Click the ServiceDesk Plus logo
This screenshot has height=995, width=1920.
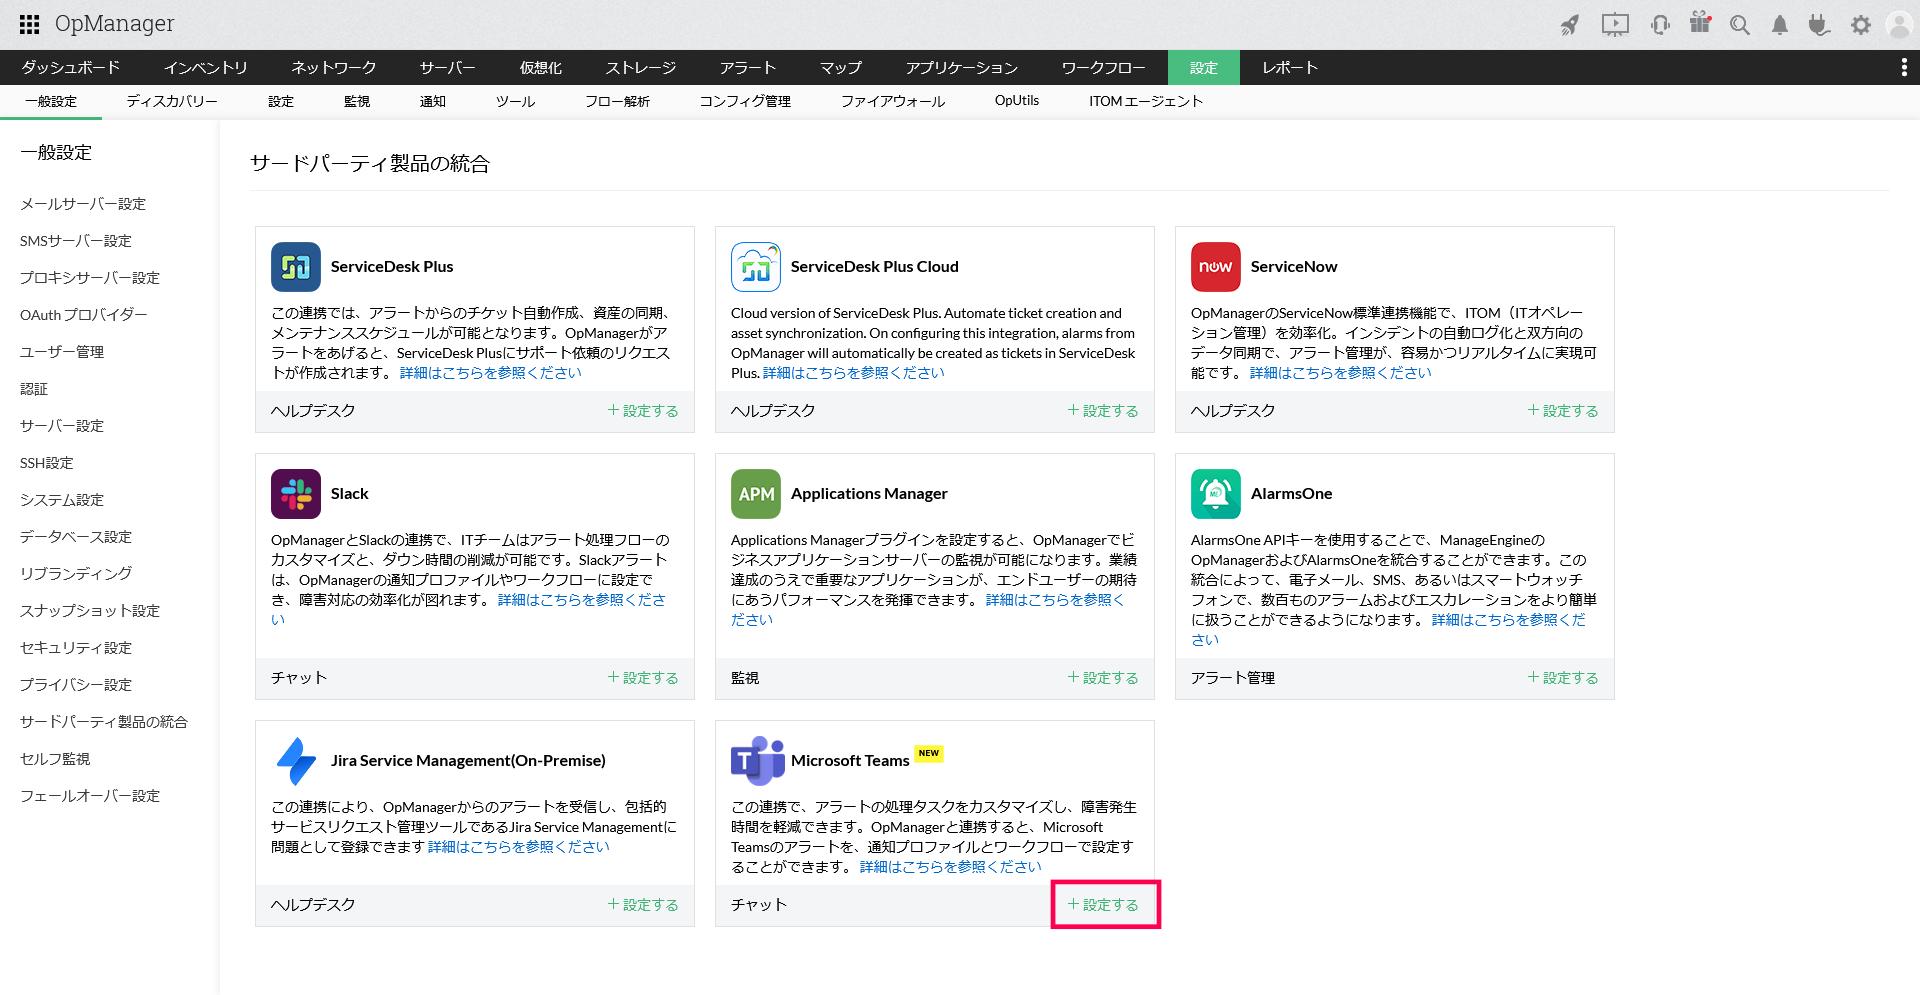(x=295, y=267)
